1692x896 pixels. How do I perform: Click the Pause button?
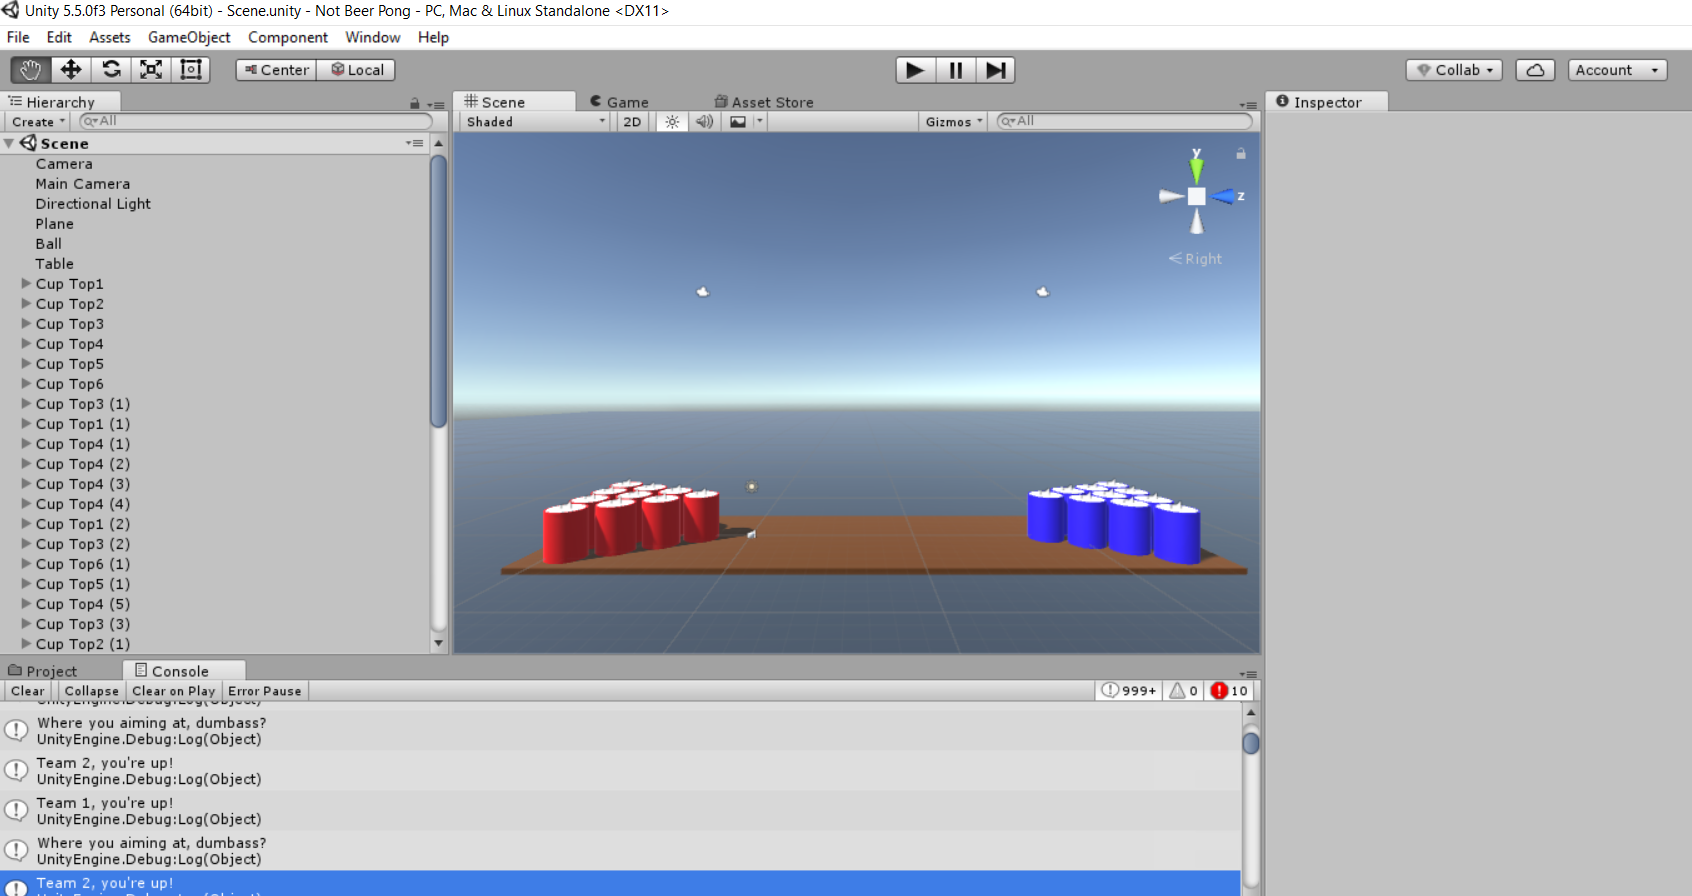(956, 70)
